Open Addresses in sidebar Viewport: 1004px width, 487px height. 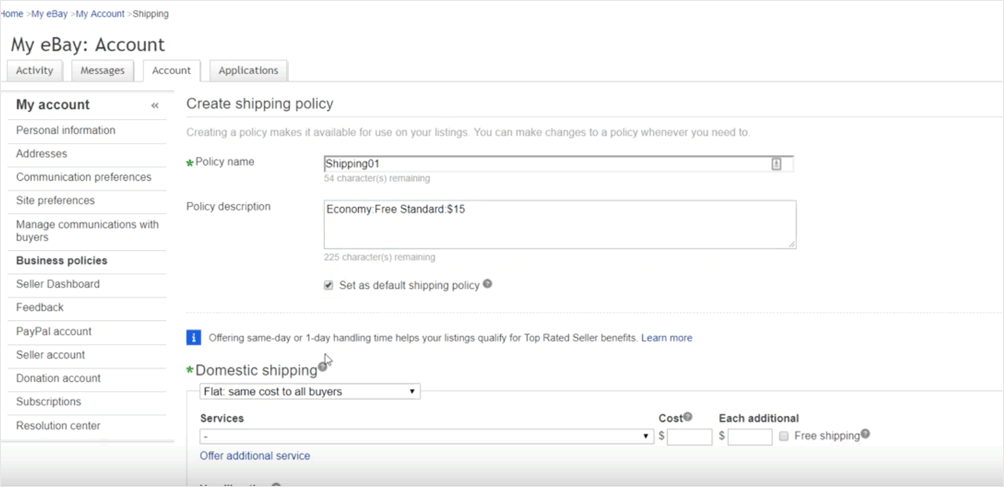[x=42, y=154]
